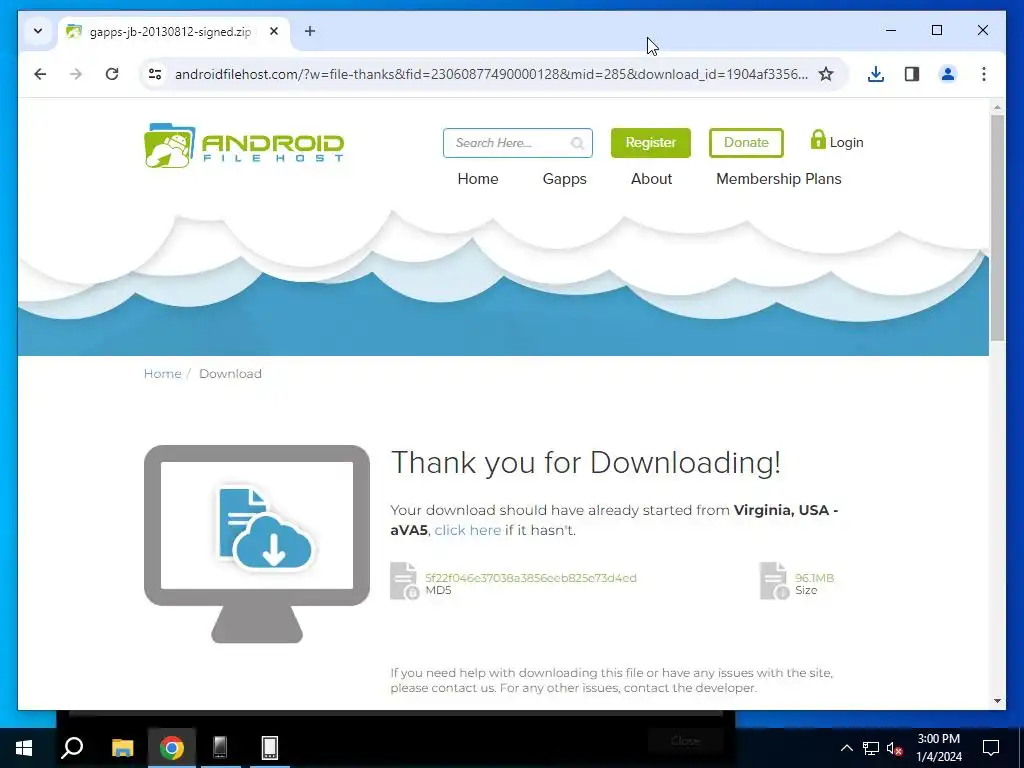Click the green Register button

coord(650,142)
